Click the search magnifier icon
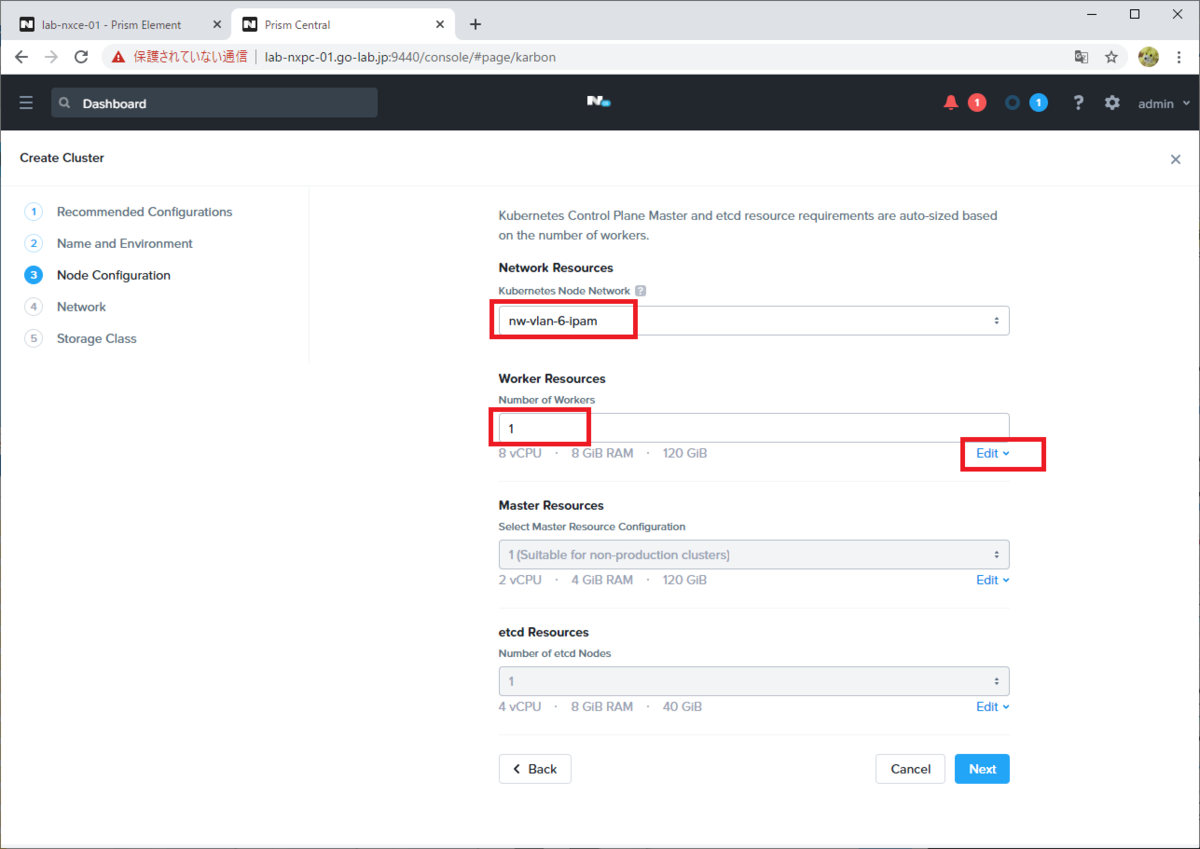Viewport: 1200px width, 849px height. tap(66, 103)
